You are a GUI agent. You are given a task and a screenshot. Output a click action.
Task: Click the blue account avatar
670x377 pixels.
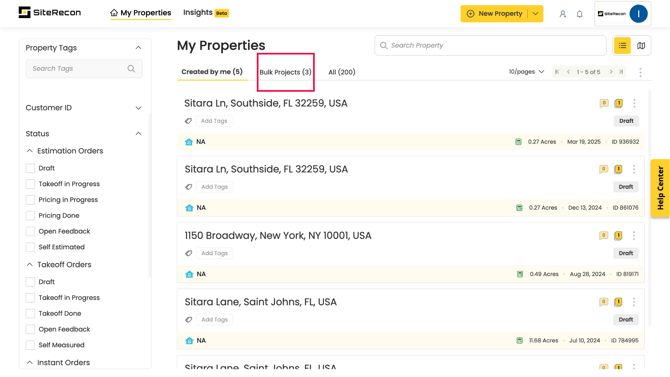638,14
